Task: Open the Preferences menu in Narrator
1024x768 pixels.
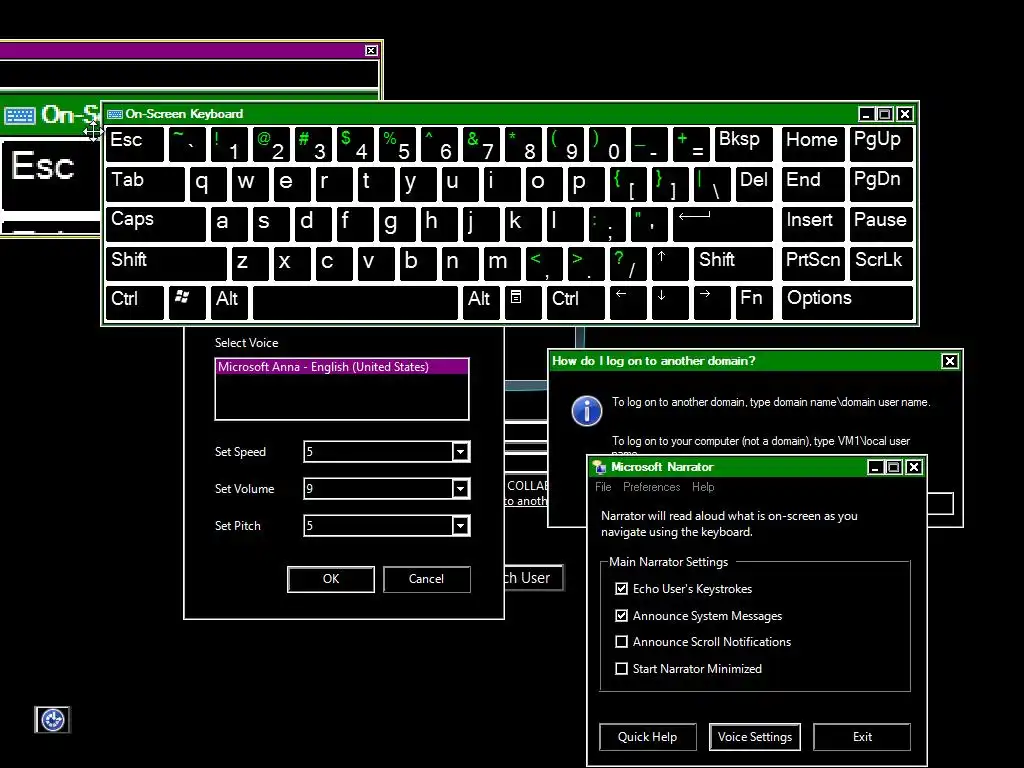Action: point(651,487)
